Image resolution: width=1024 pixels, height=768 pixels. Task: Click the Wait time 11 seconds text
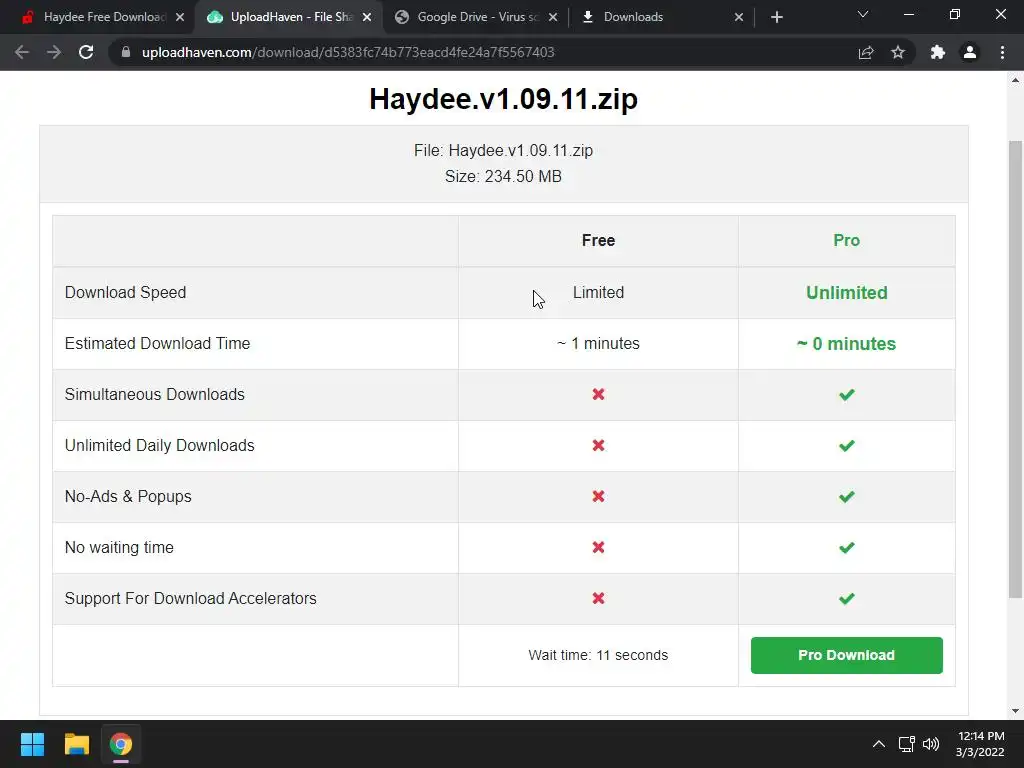click(x=598, y=655)
